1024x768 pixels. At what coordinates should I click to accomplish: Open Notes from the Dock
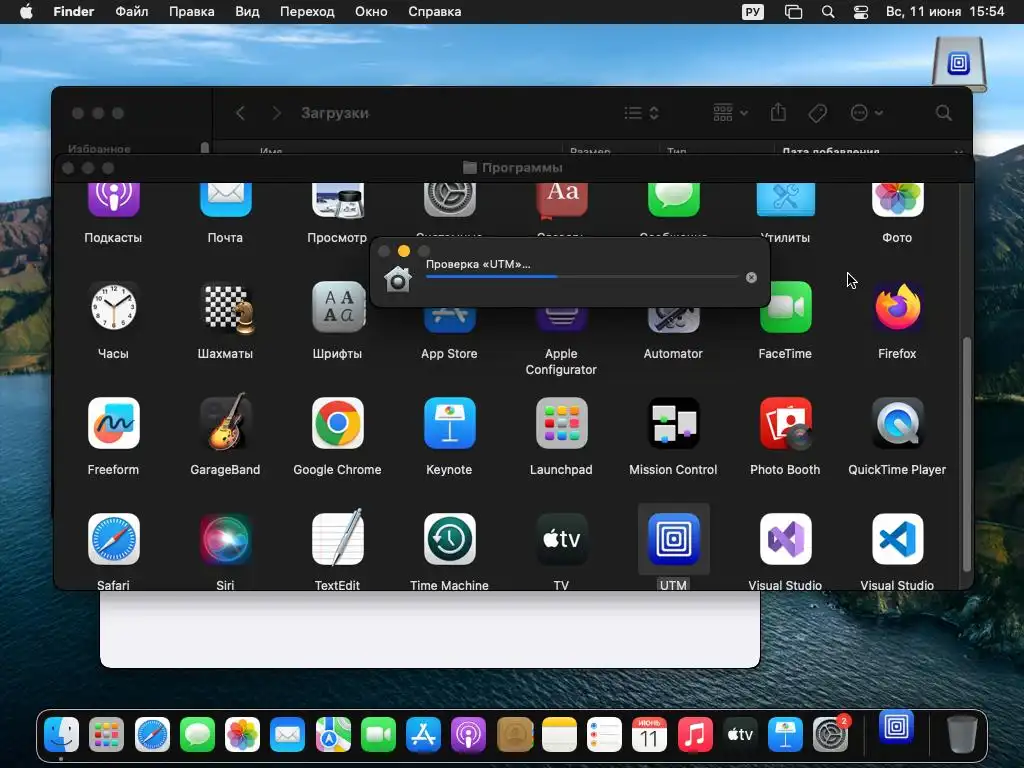(x=559, y=734)
